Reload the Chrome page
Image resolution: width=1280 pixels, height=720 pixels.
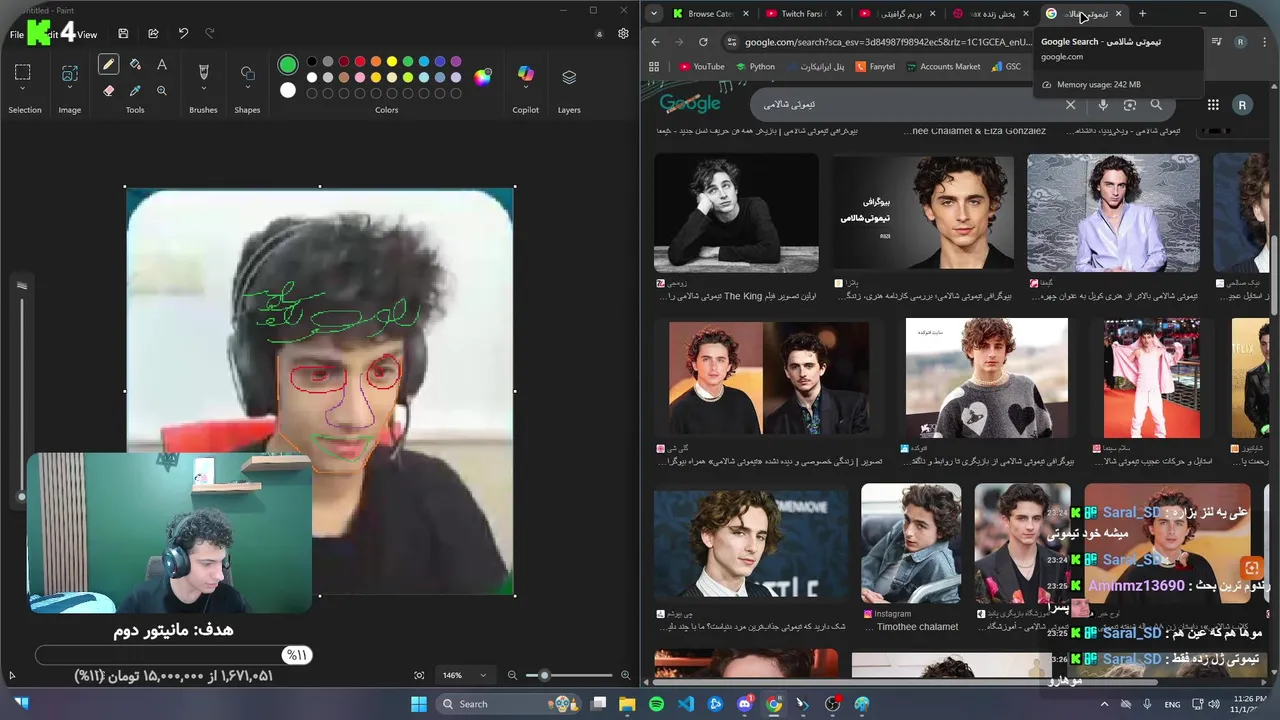[x=703, y=42]
